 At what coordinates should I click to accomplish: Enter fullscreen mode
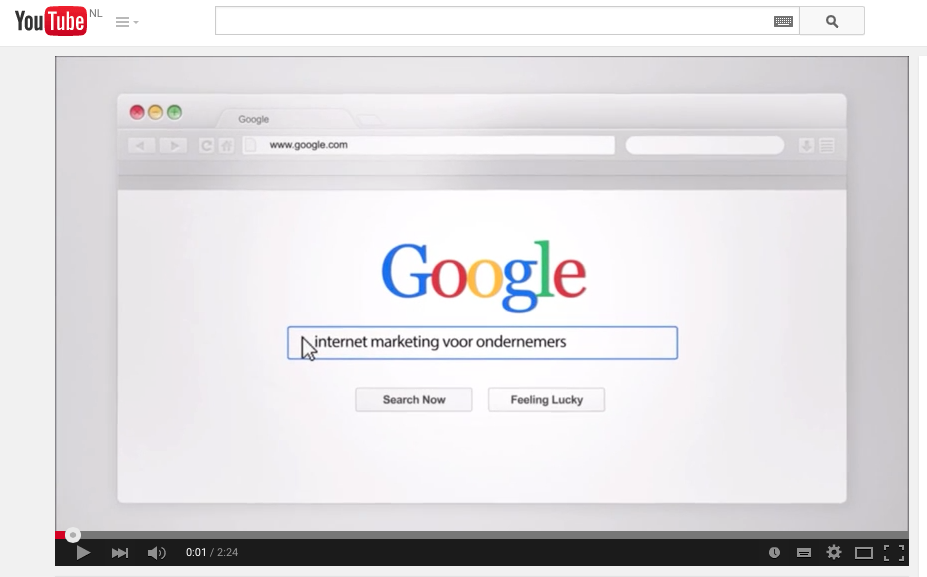(x=894, y=553)
